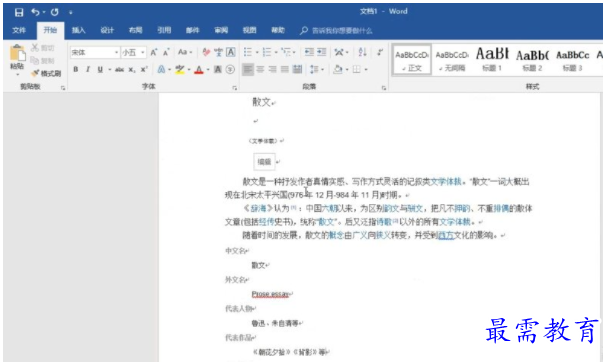Click the decrease font size icon

pos(166,52)
